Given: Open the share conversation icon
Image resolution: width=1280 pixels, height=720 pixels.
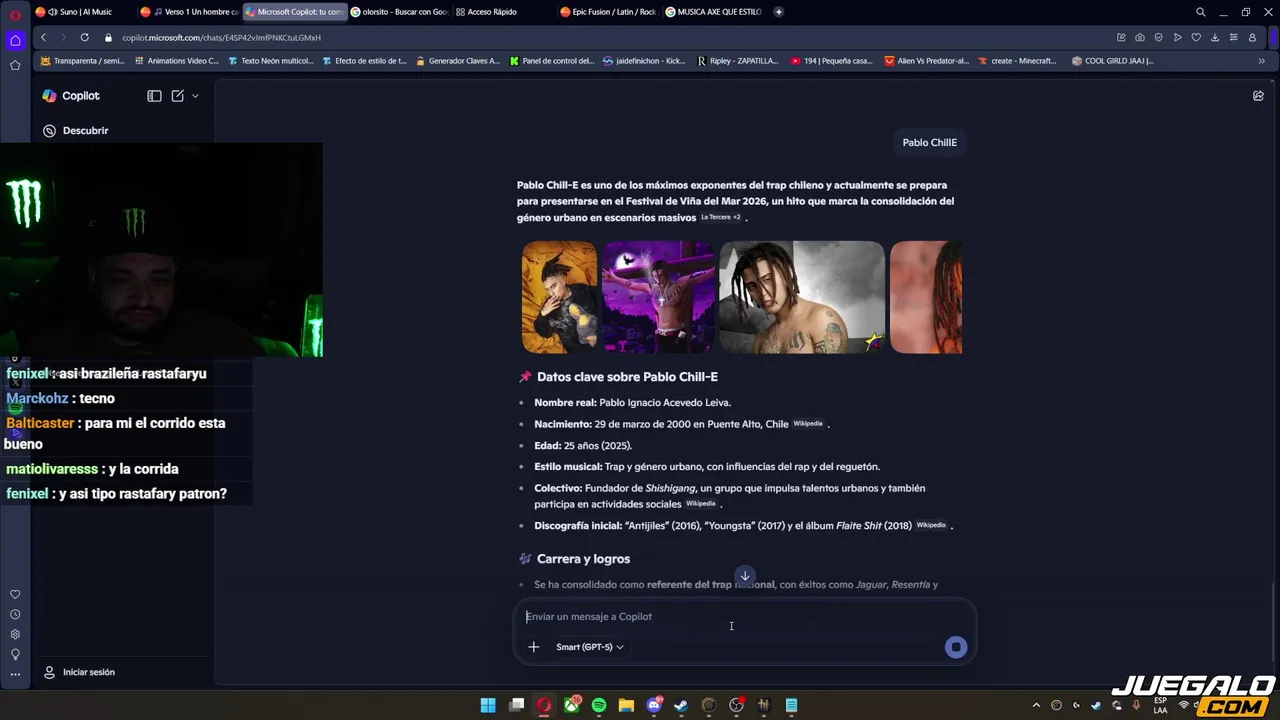Looking at the screenshot, I should [x=1258, y=96].
